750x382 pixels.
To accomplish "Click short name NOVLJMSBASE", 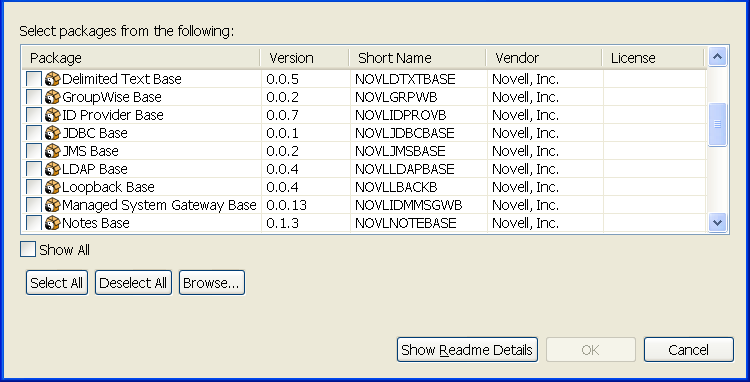I will coord(400,151).
